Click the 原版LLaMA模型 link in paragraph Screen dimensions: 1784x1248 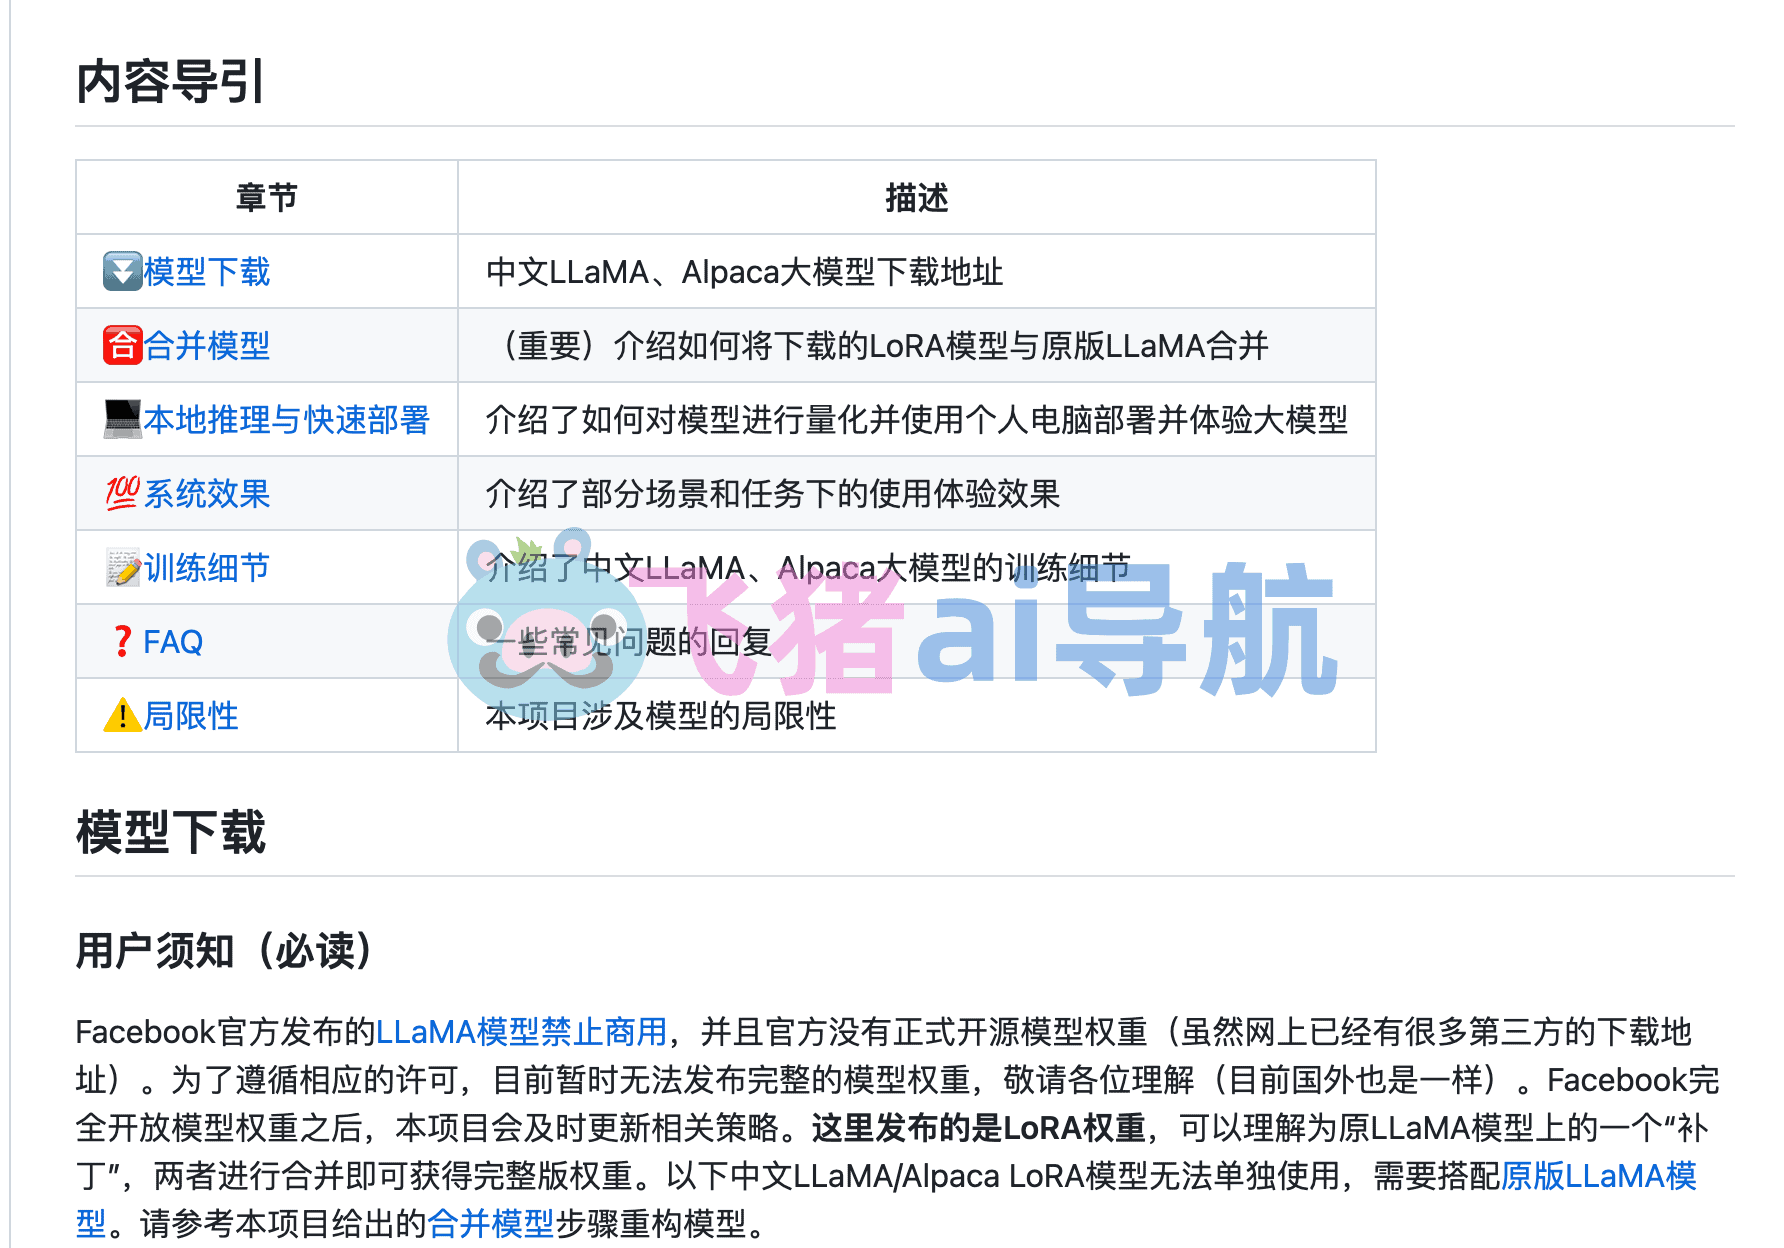[1600, 1176]
